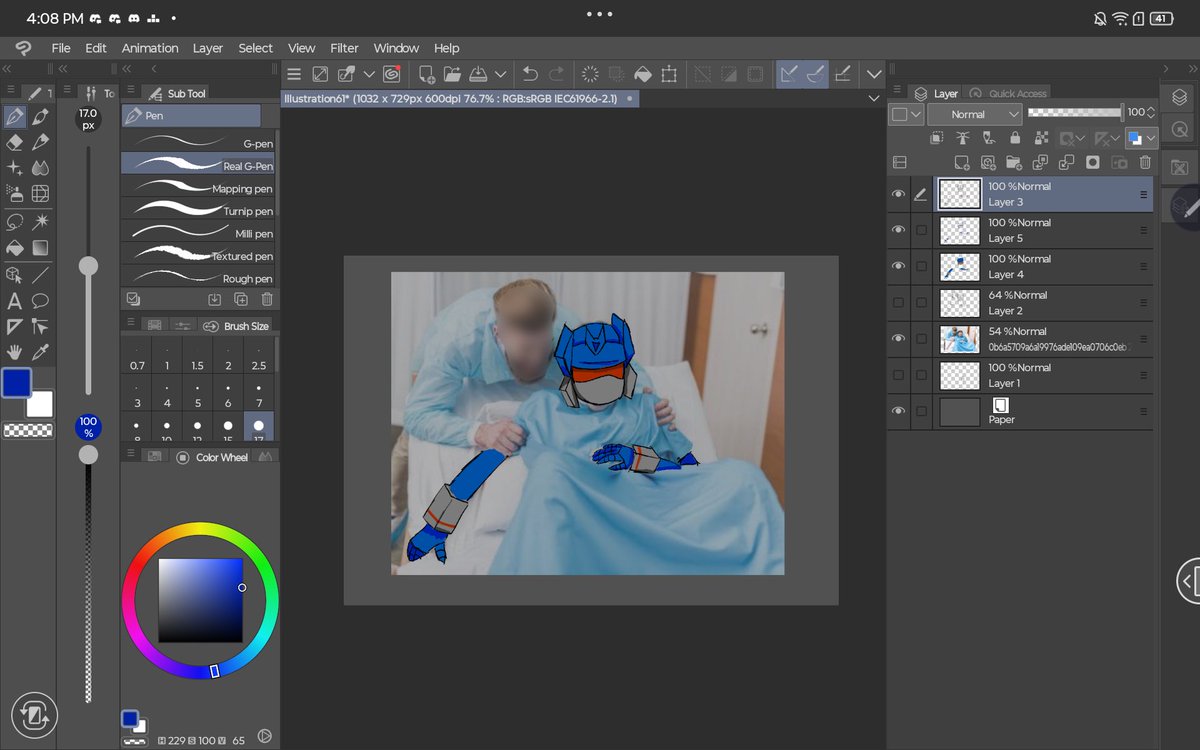The height and width of the screenshot is (750, 1200).
Task: Show Layer 2 by clicking its visibility box
Action: (x=898, y=302)
